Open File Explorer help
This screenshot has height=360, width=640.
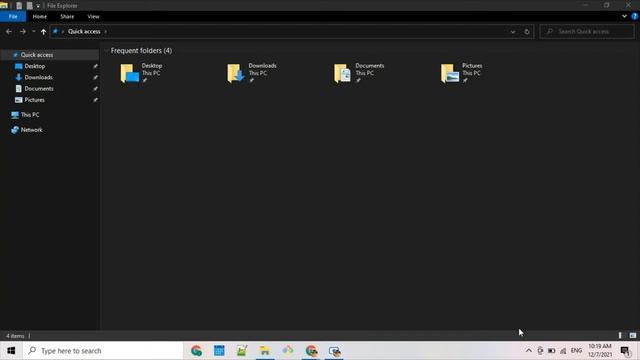click(634, 16)
